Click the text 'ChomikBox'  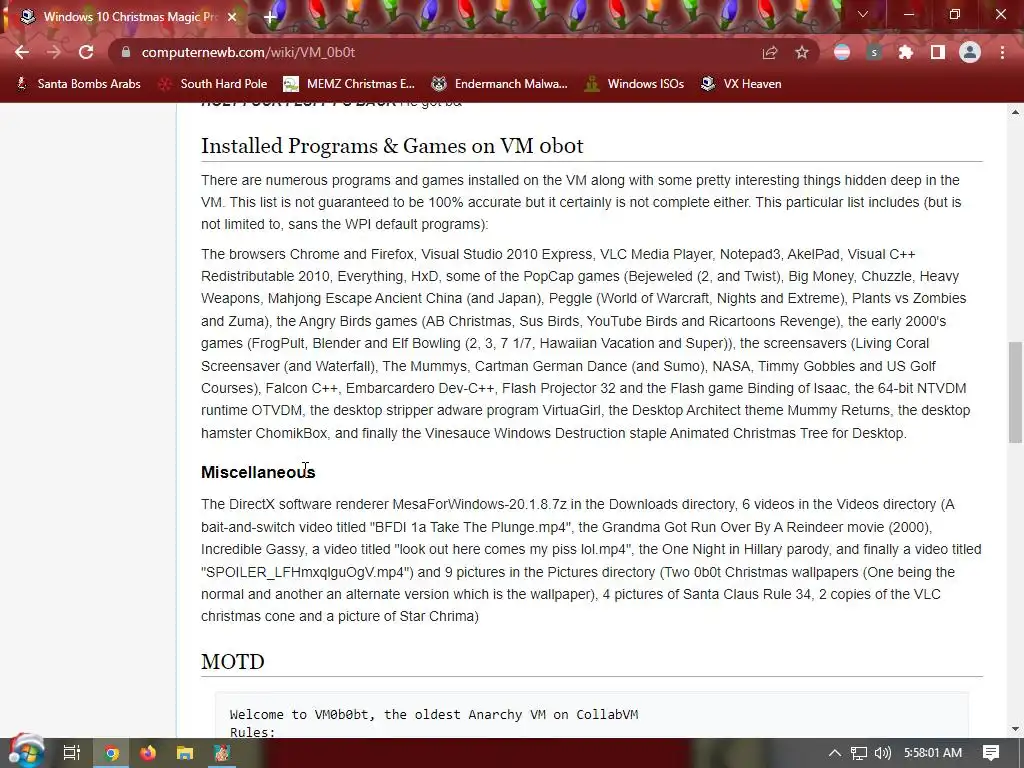(x=291, y=433)
